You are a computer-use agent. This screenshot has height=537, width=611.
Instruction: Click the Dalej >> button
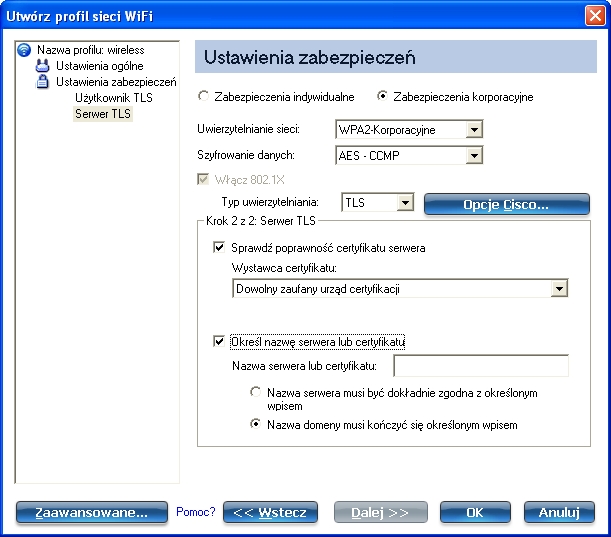tap(380, 512)
